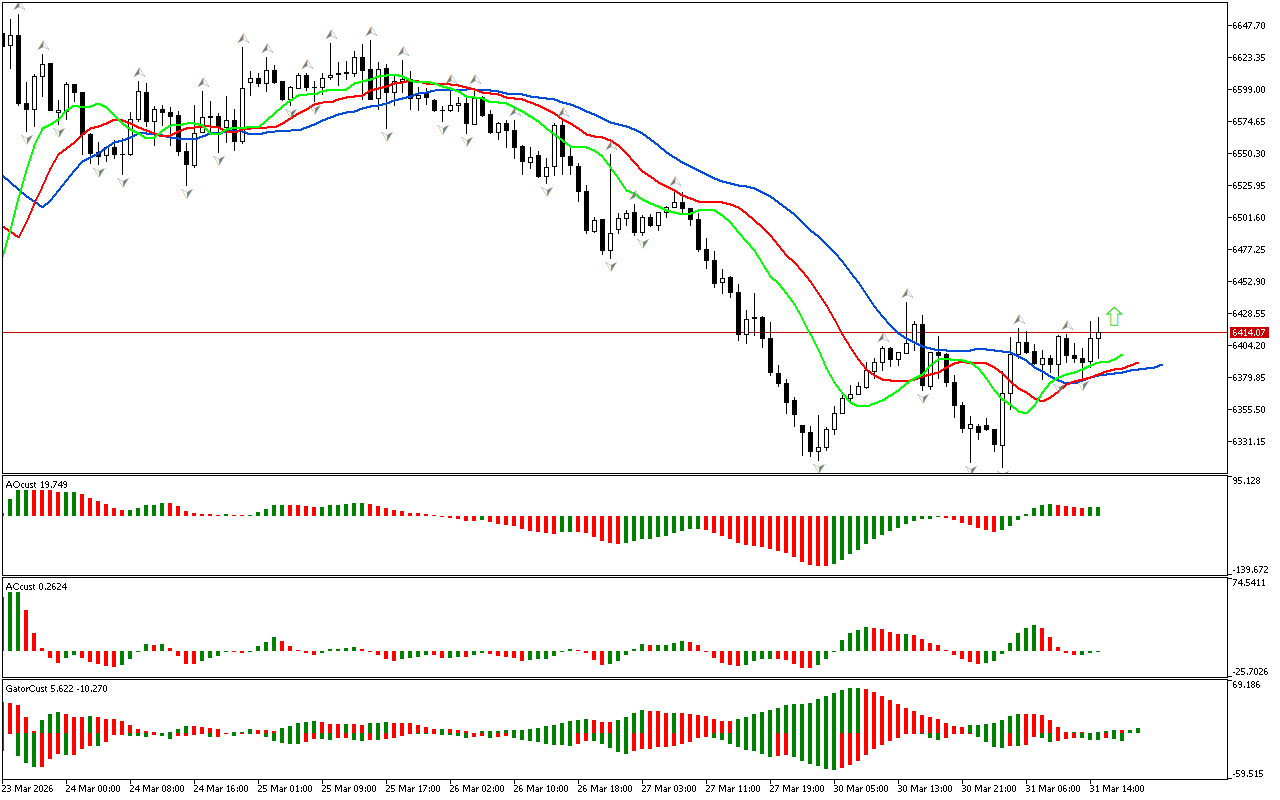
Task: Click the 69.186 Gator scale value
Action: pyautogui.click(x=1247, y=685)
